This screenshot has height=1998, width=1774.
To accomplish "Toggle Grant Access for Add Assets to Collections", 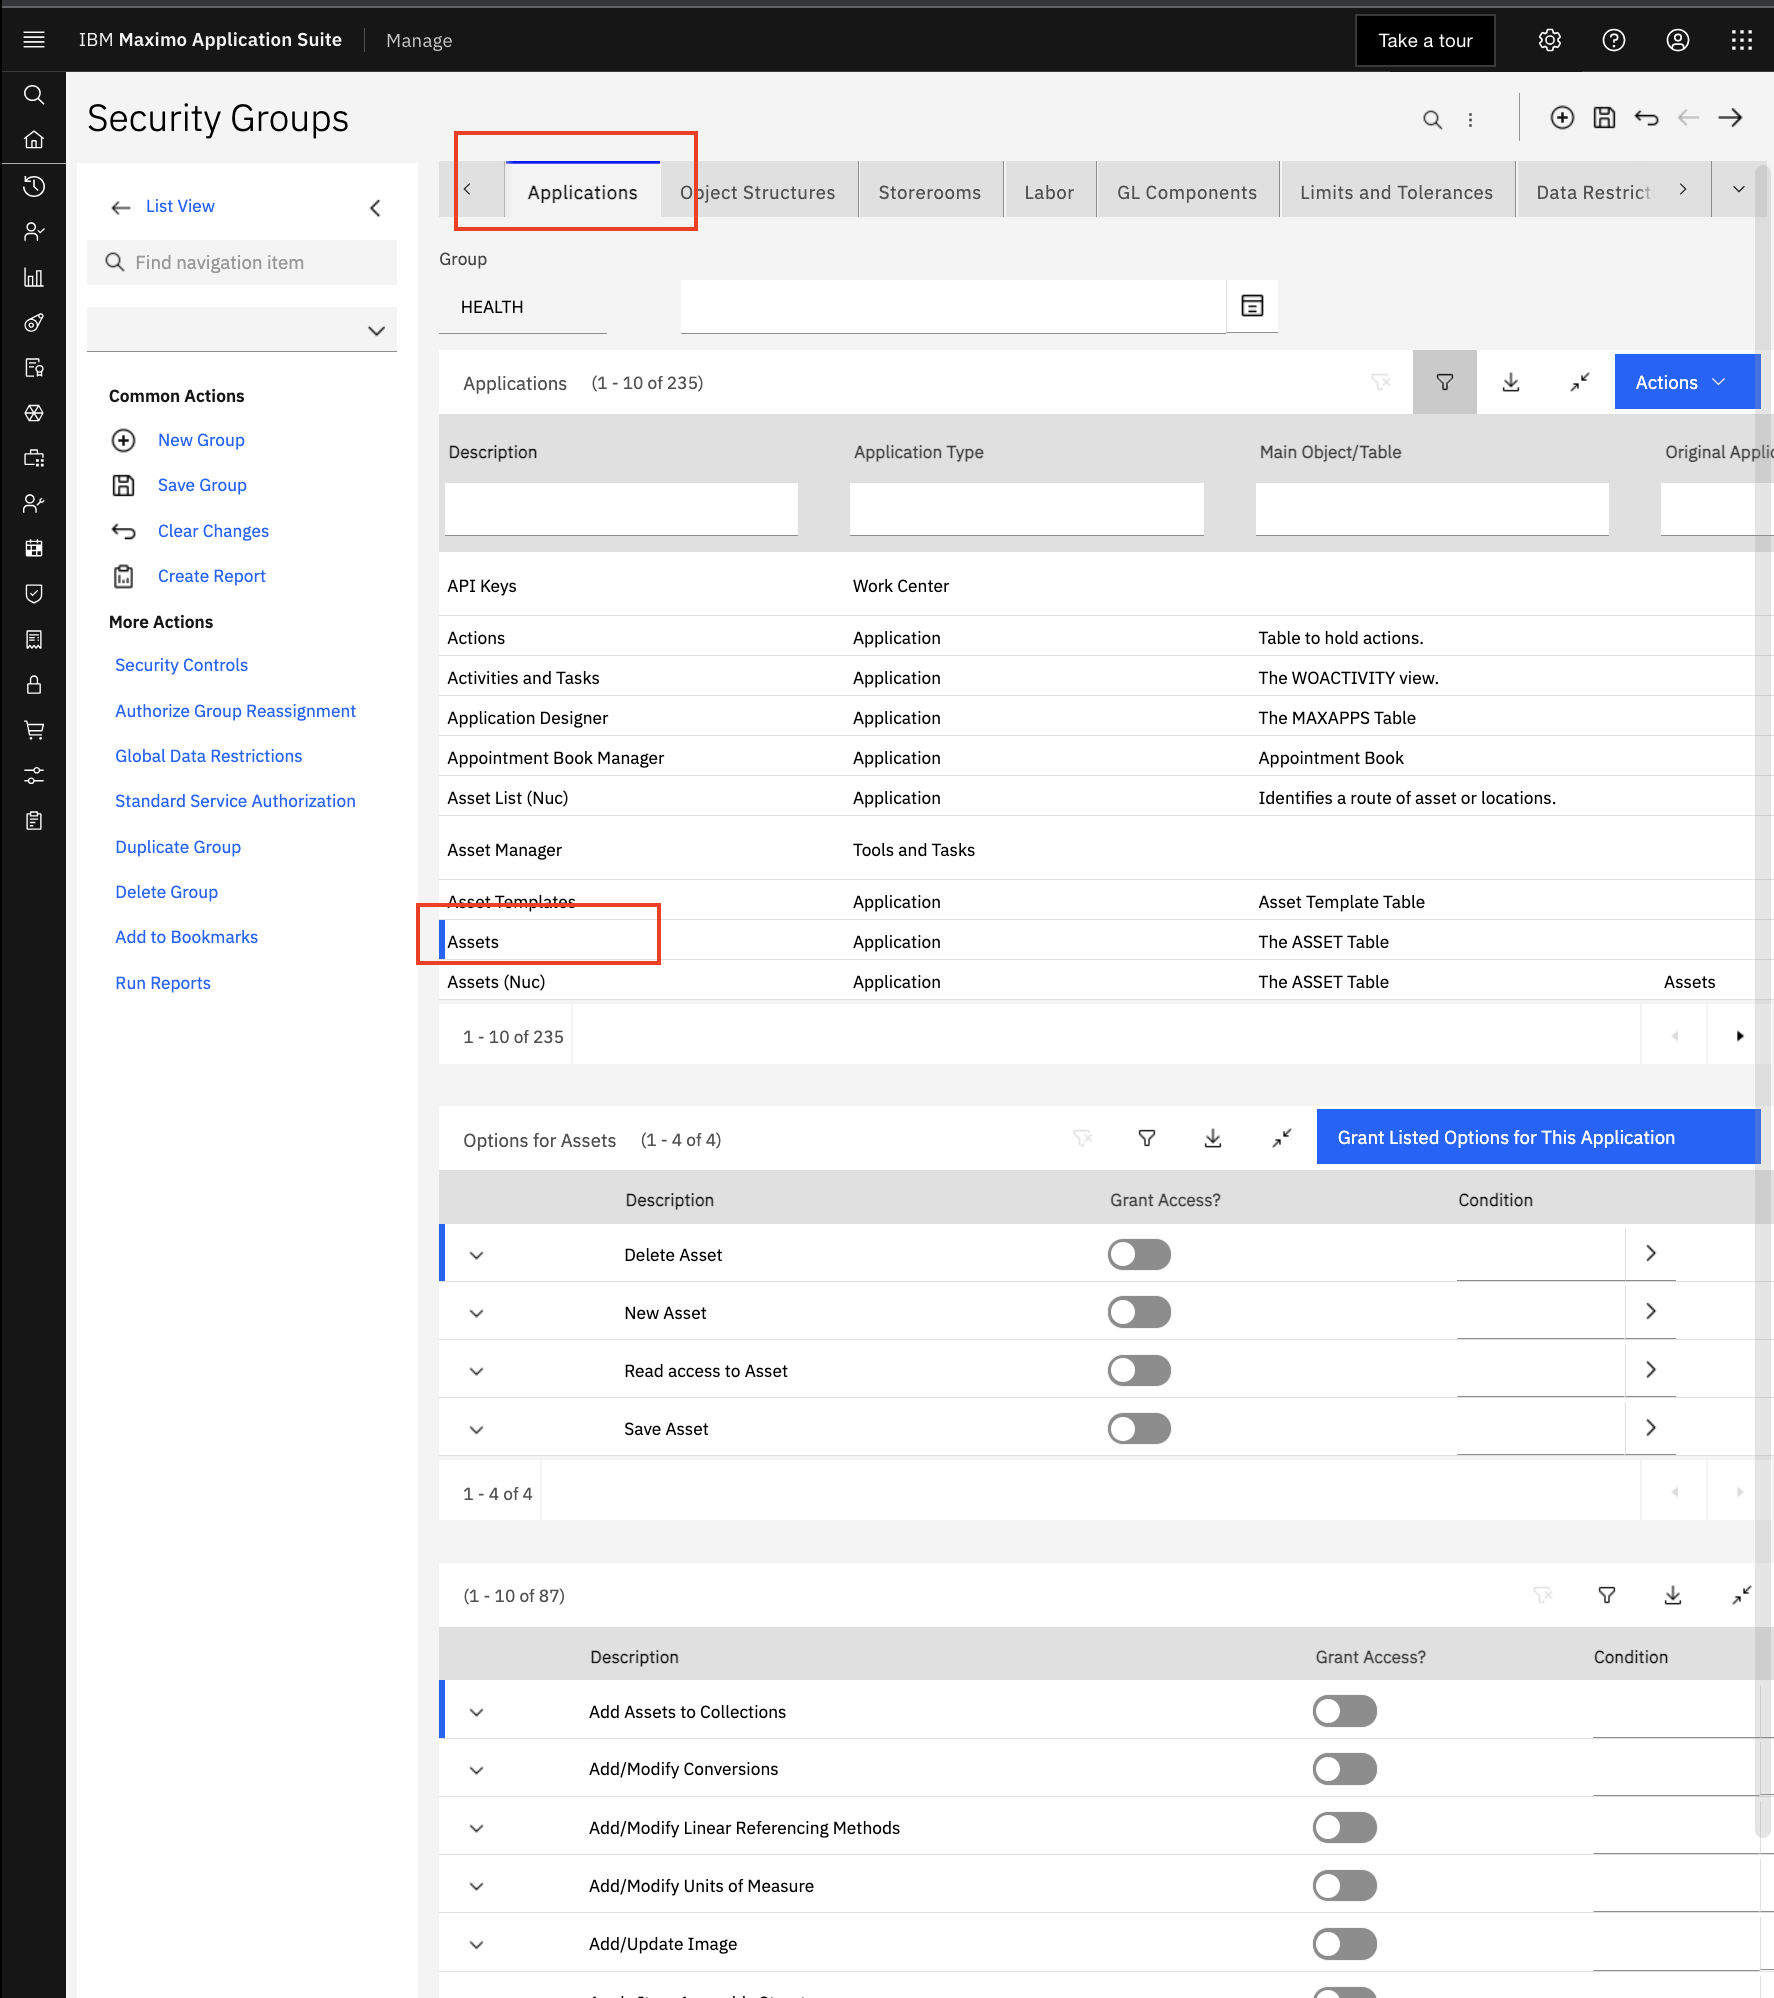I will (x=1345, y=1711).
